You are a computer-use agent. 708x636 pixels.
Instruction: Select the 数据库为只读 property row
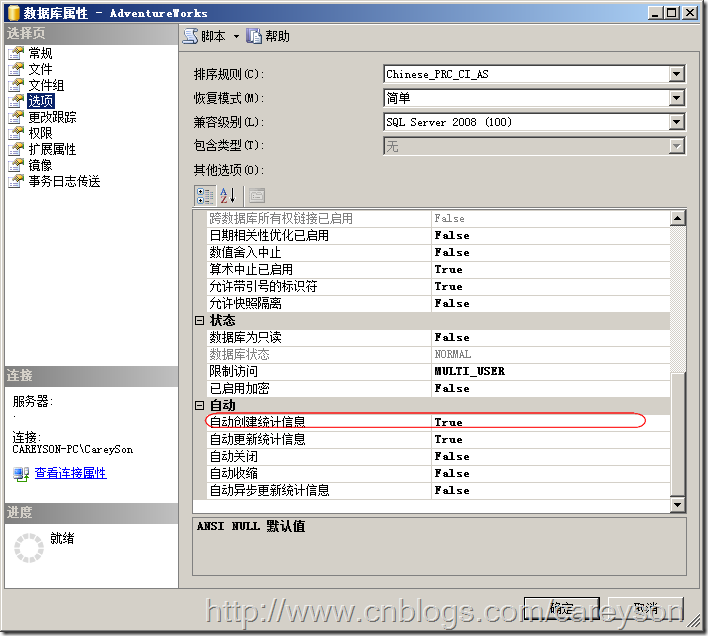coord(438,338)
